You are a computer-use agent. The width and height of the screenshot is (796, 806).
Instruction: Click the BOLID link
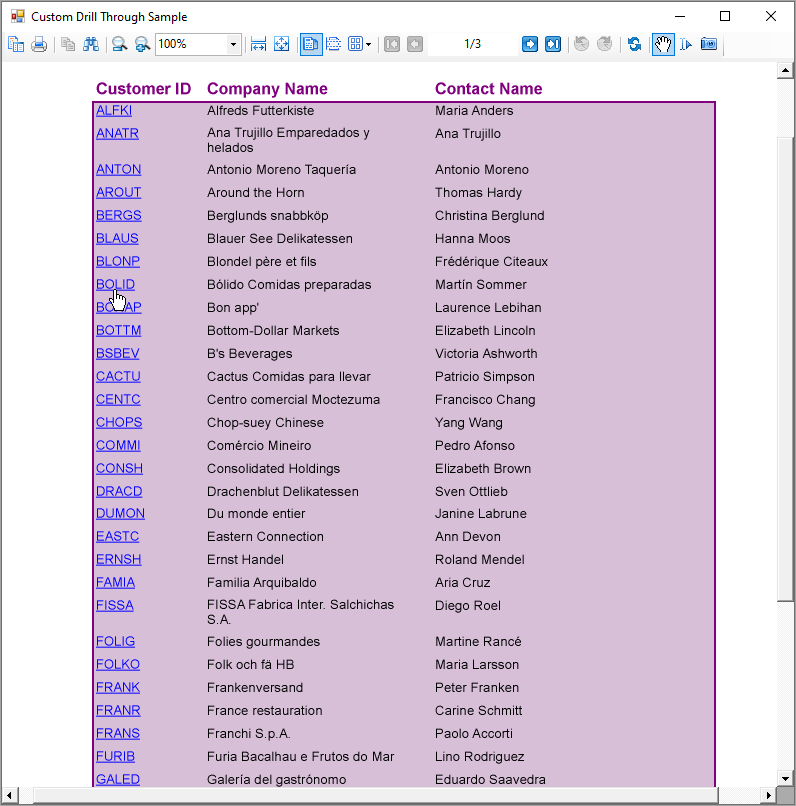pyautogui.click(x=116, y=284)
